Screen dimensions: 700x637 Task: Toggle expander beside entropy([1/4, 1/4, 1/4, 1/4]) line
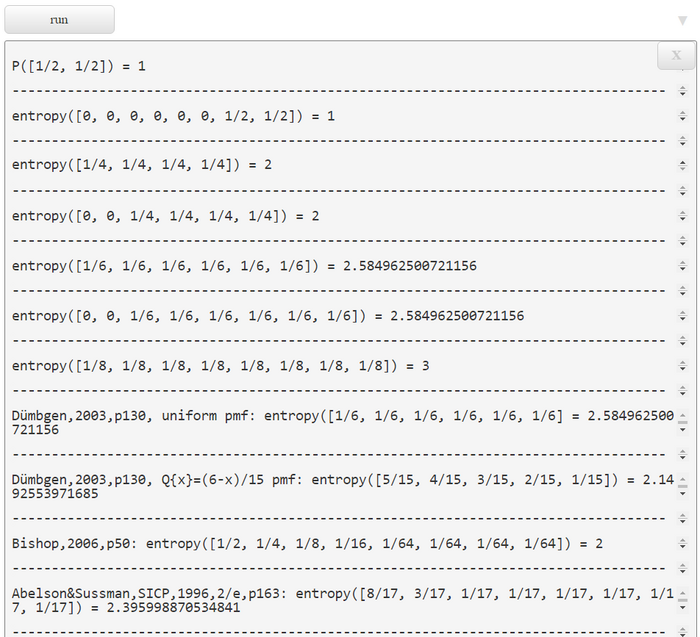682,165
